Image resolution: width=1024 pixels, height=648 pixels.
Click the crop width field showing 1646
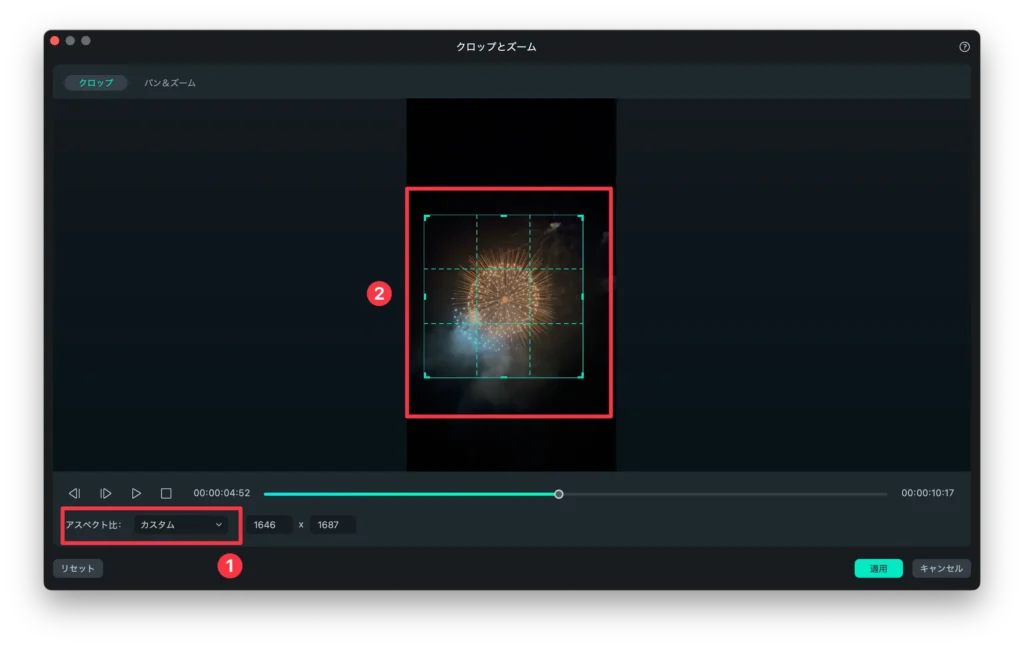pos(270,524)
